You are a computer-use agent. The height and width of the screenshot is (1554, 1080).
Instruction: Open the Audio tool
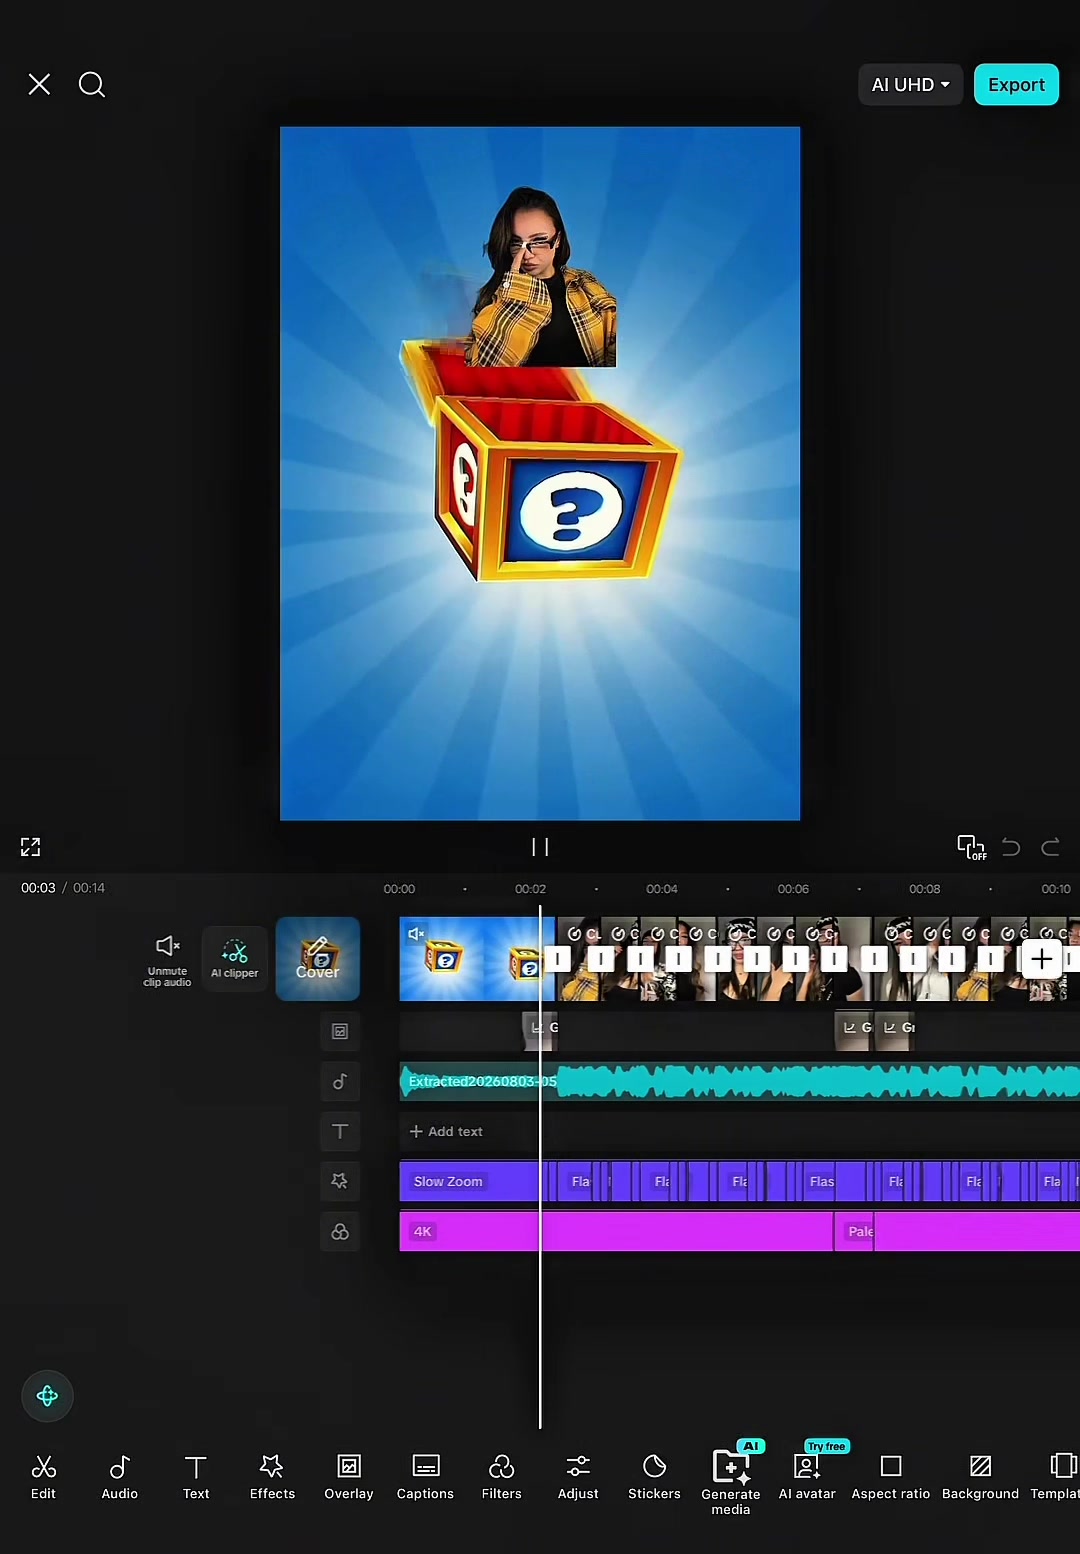tap(120, 1477)
